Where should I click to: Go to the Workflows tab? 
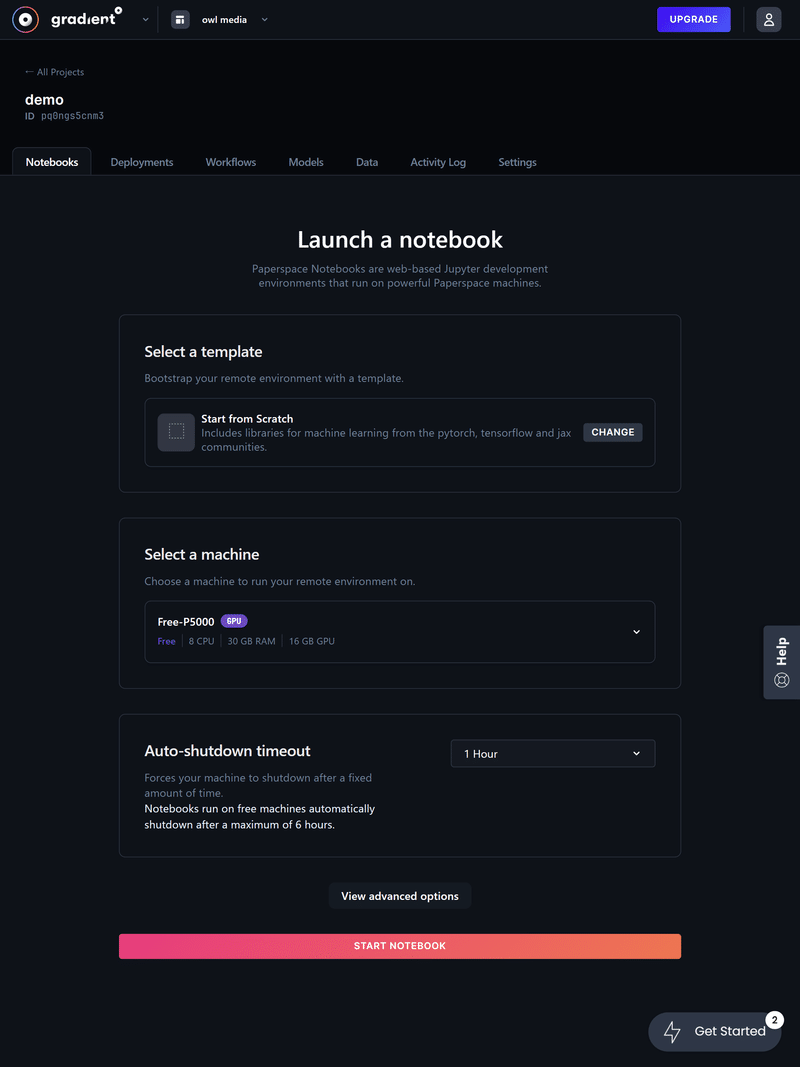tap(231, 162)
